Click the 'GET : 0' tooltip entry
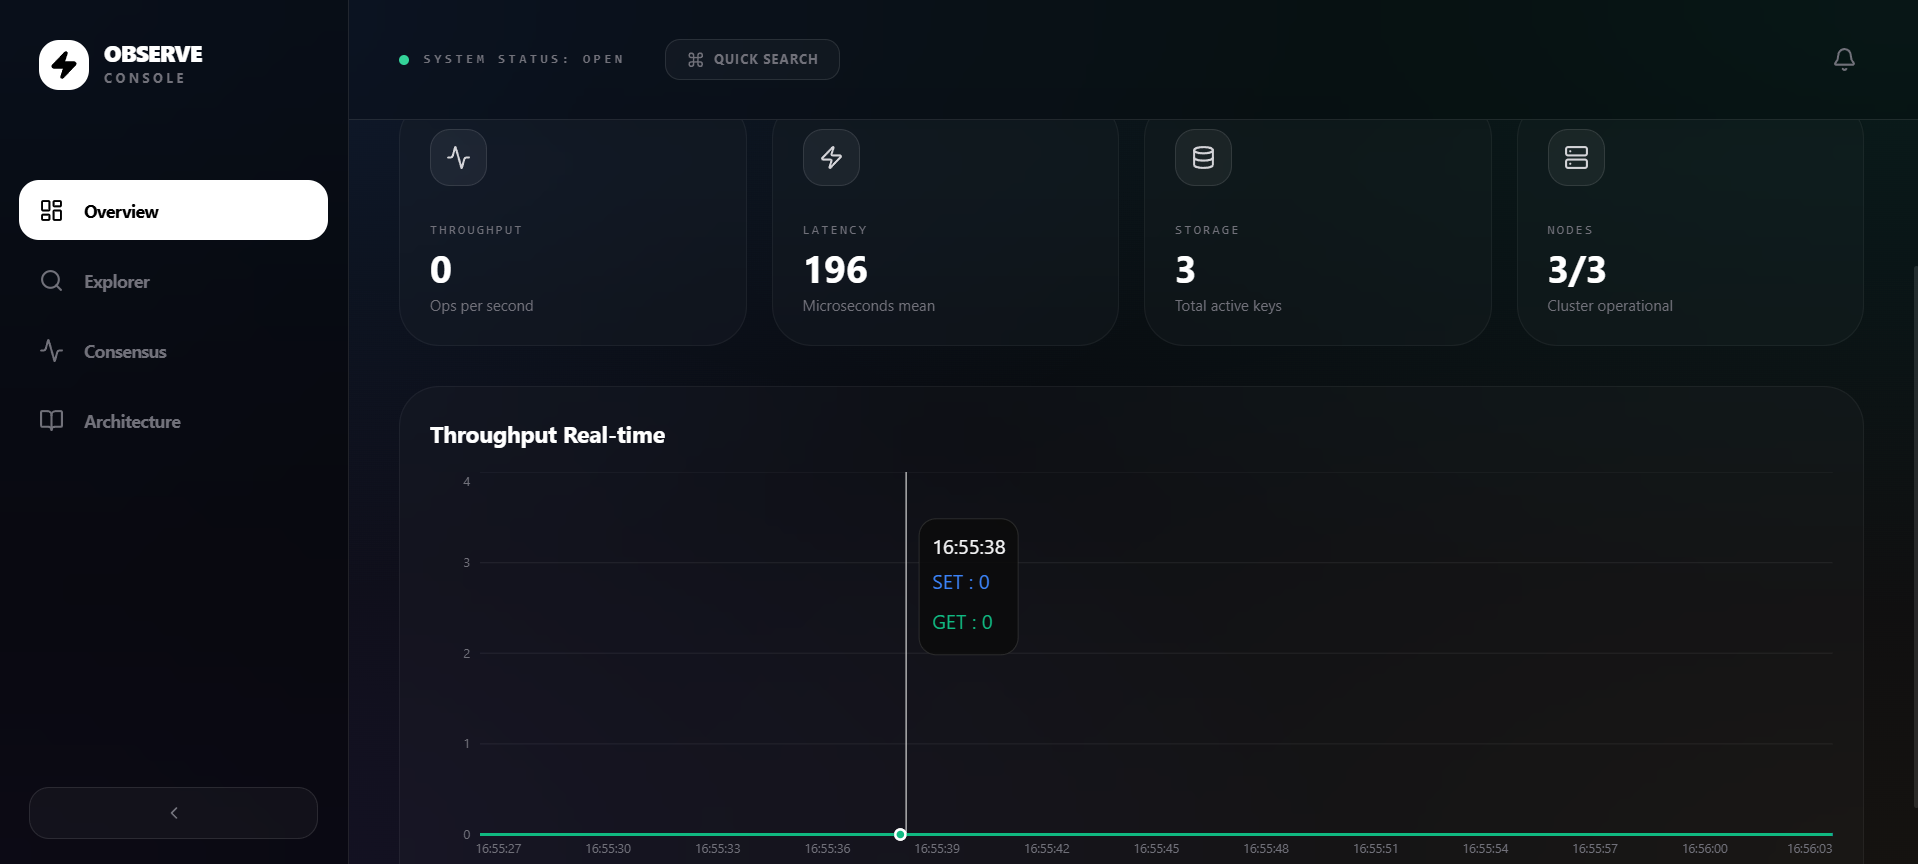 pyautogui.click(x=962, y=622)
